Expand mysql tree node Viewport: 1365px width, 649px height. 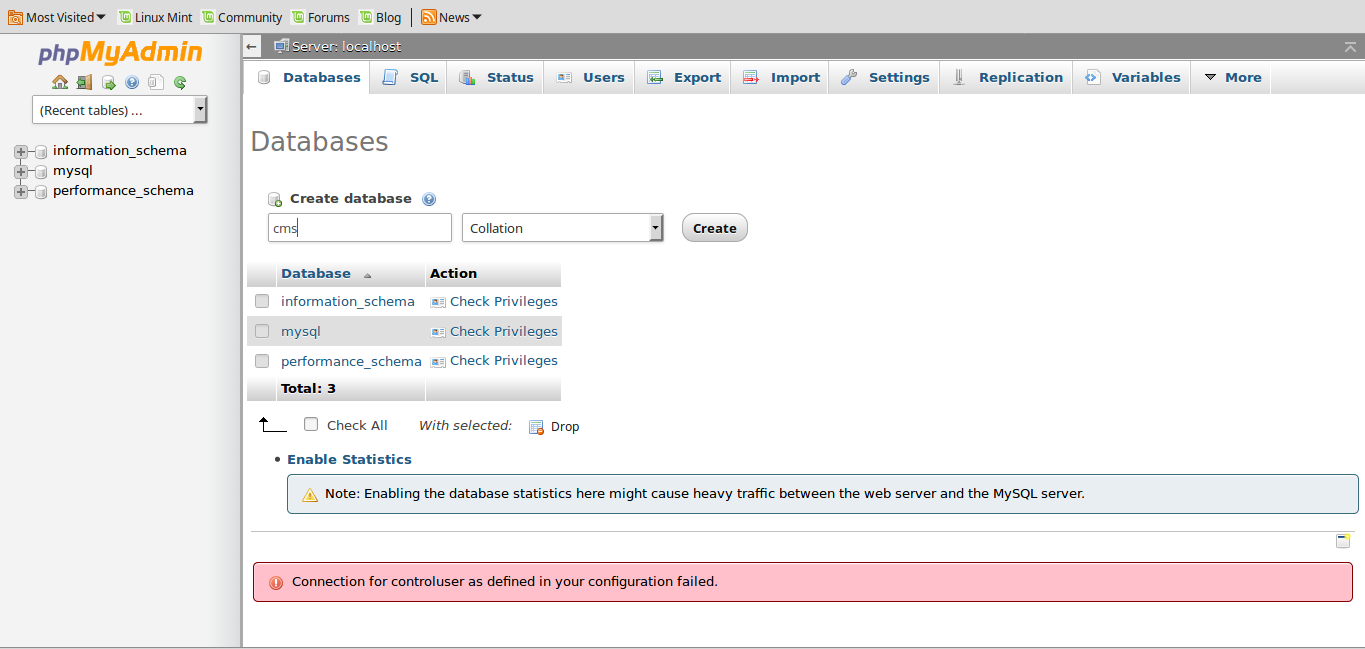[21, 172]
